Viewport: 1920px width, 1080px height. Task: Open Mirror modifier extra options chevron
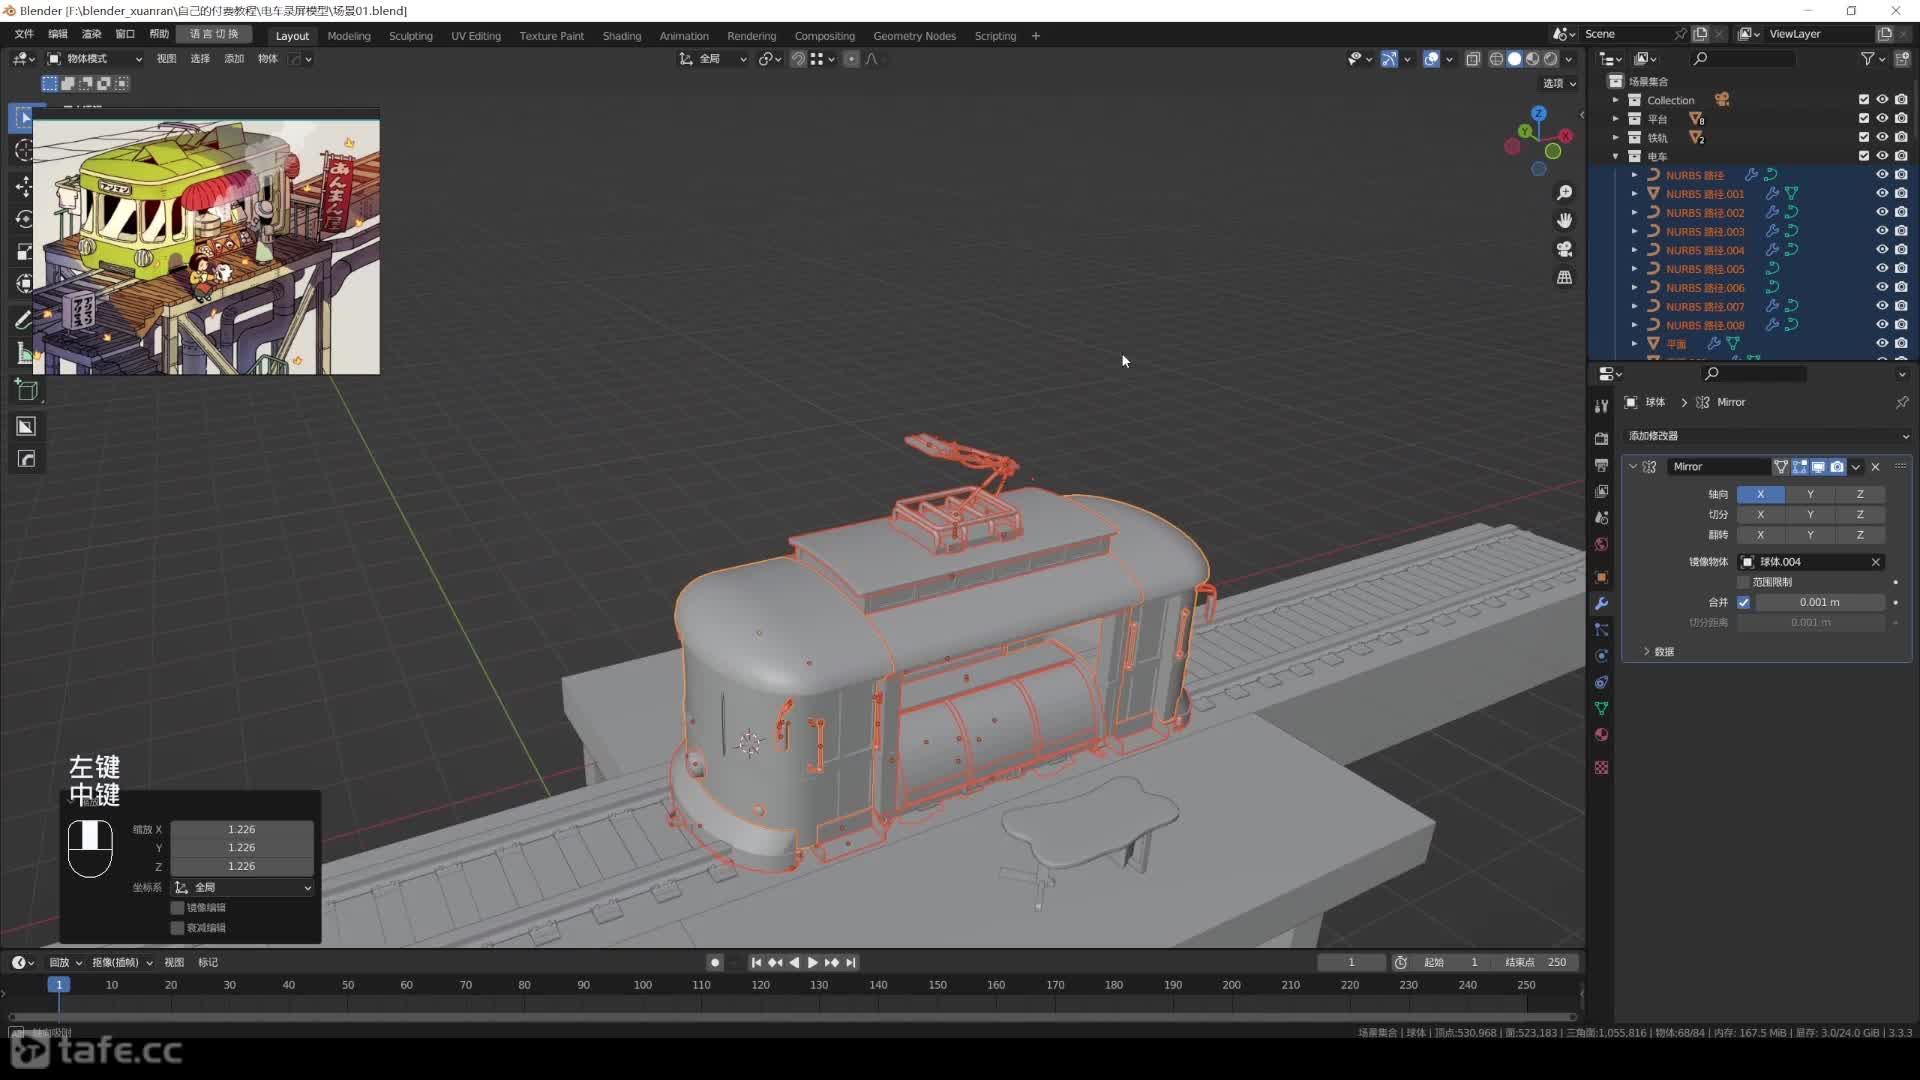coord(1856,467)
